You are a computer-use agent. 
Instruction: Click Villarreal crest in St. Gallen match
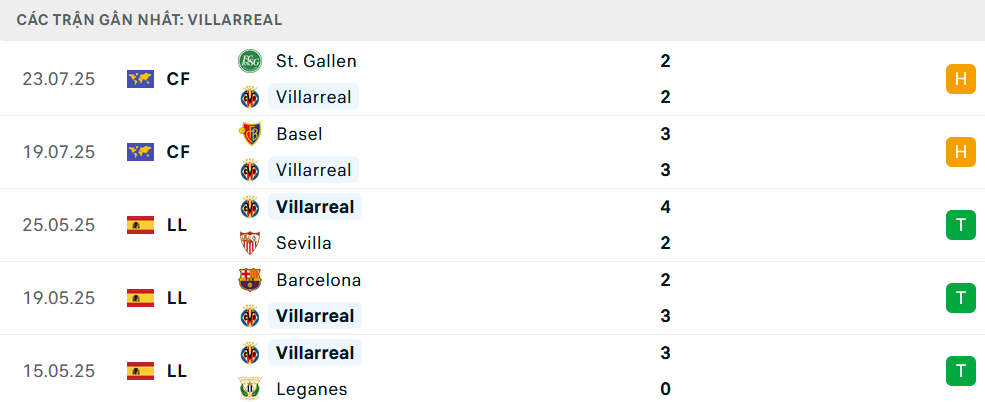coord(250,97)
